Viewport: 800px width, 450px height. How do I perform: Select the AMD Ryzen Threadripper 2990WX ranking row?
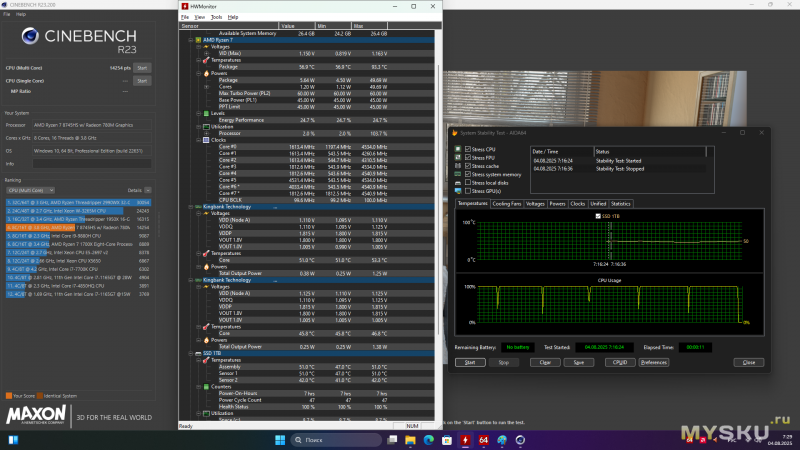(x=78, y=203)
